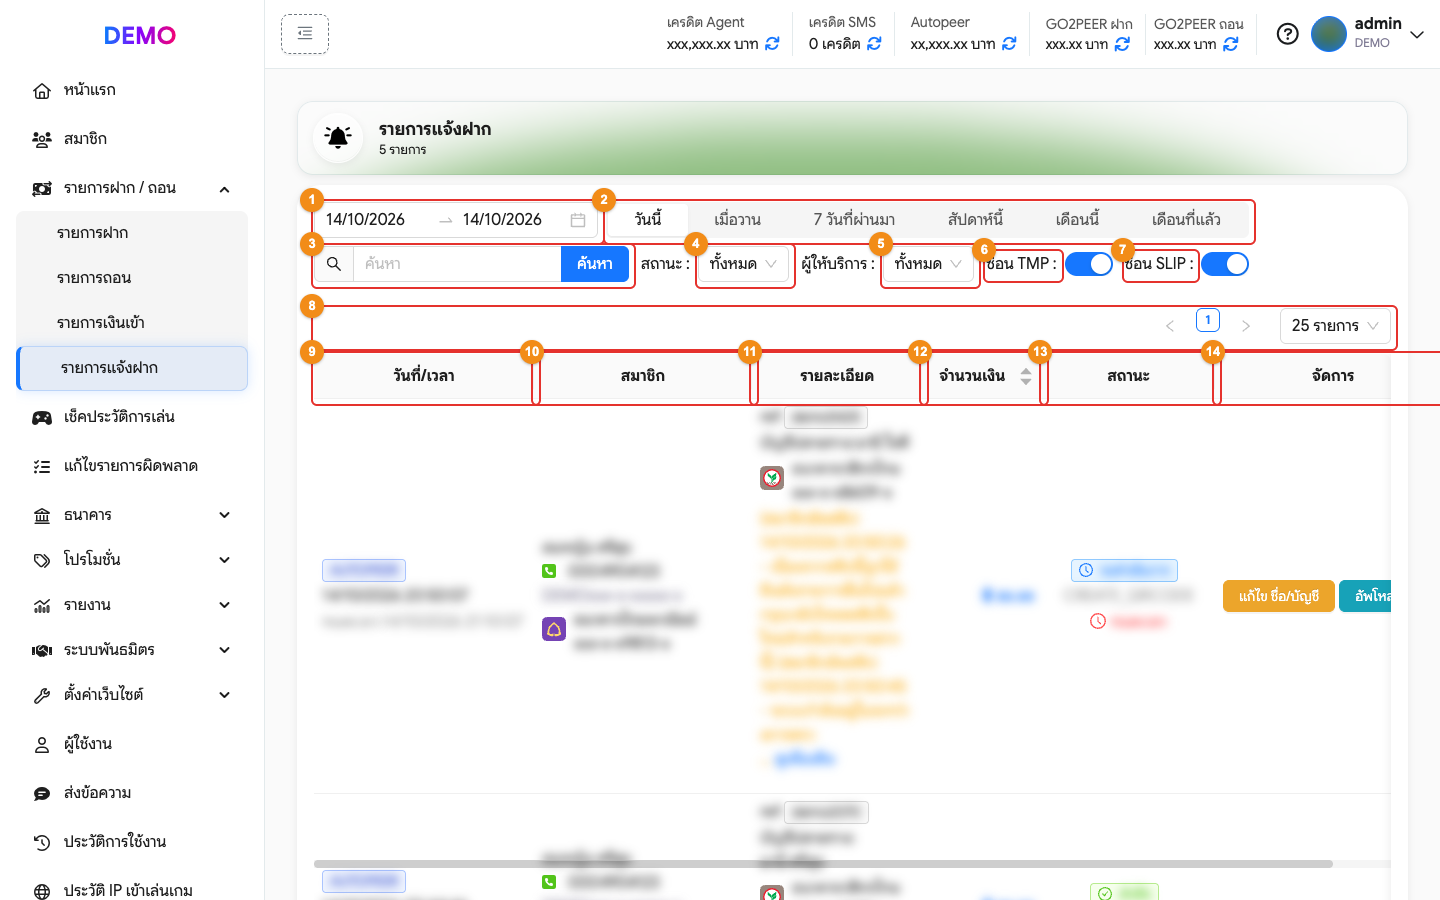Sort by จำนวนเงิน column arrows
This screenshot has height=900, width=1440.
[1026, 376]
